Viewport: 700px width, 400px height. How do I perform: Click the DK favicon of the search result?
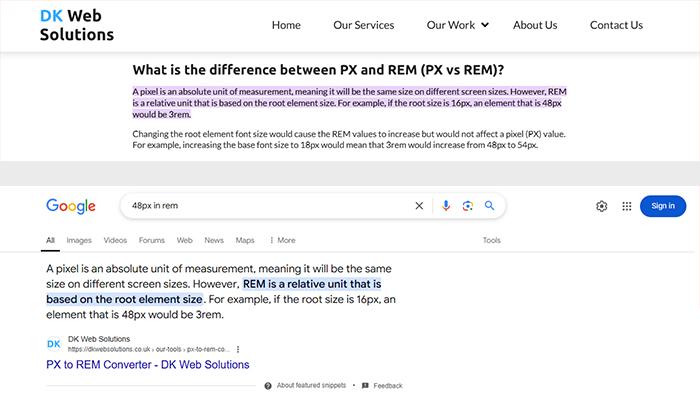pos(54,344)
